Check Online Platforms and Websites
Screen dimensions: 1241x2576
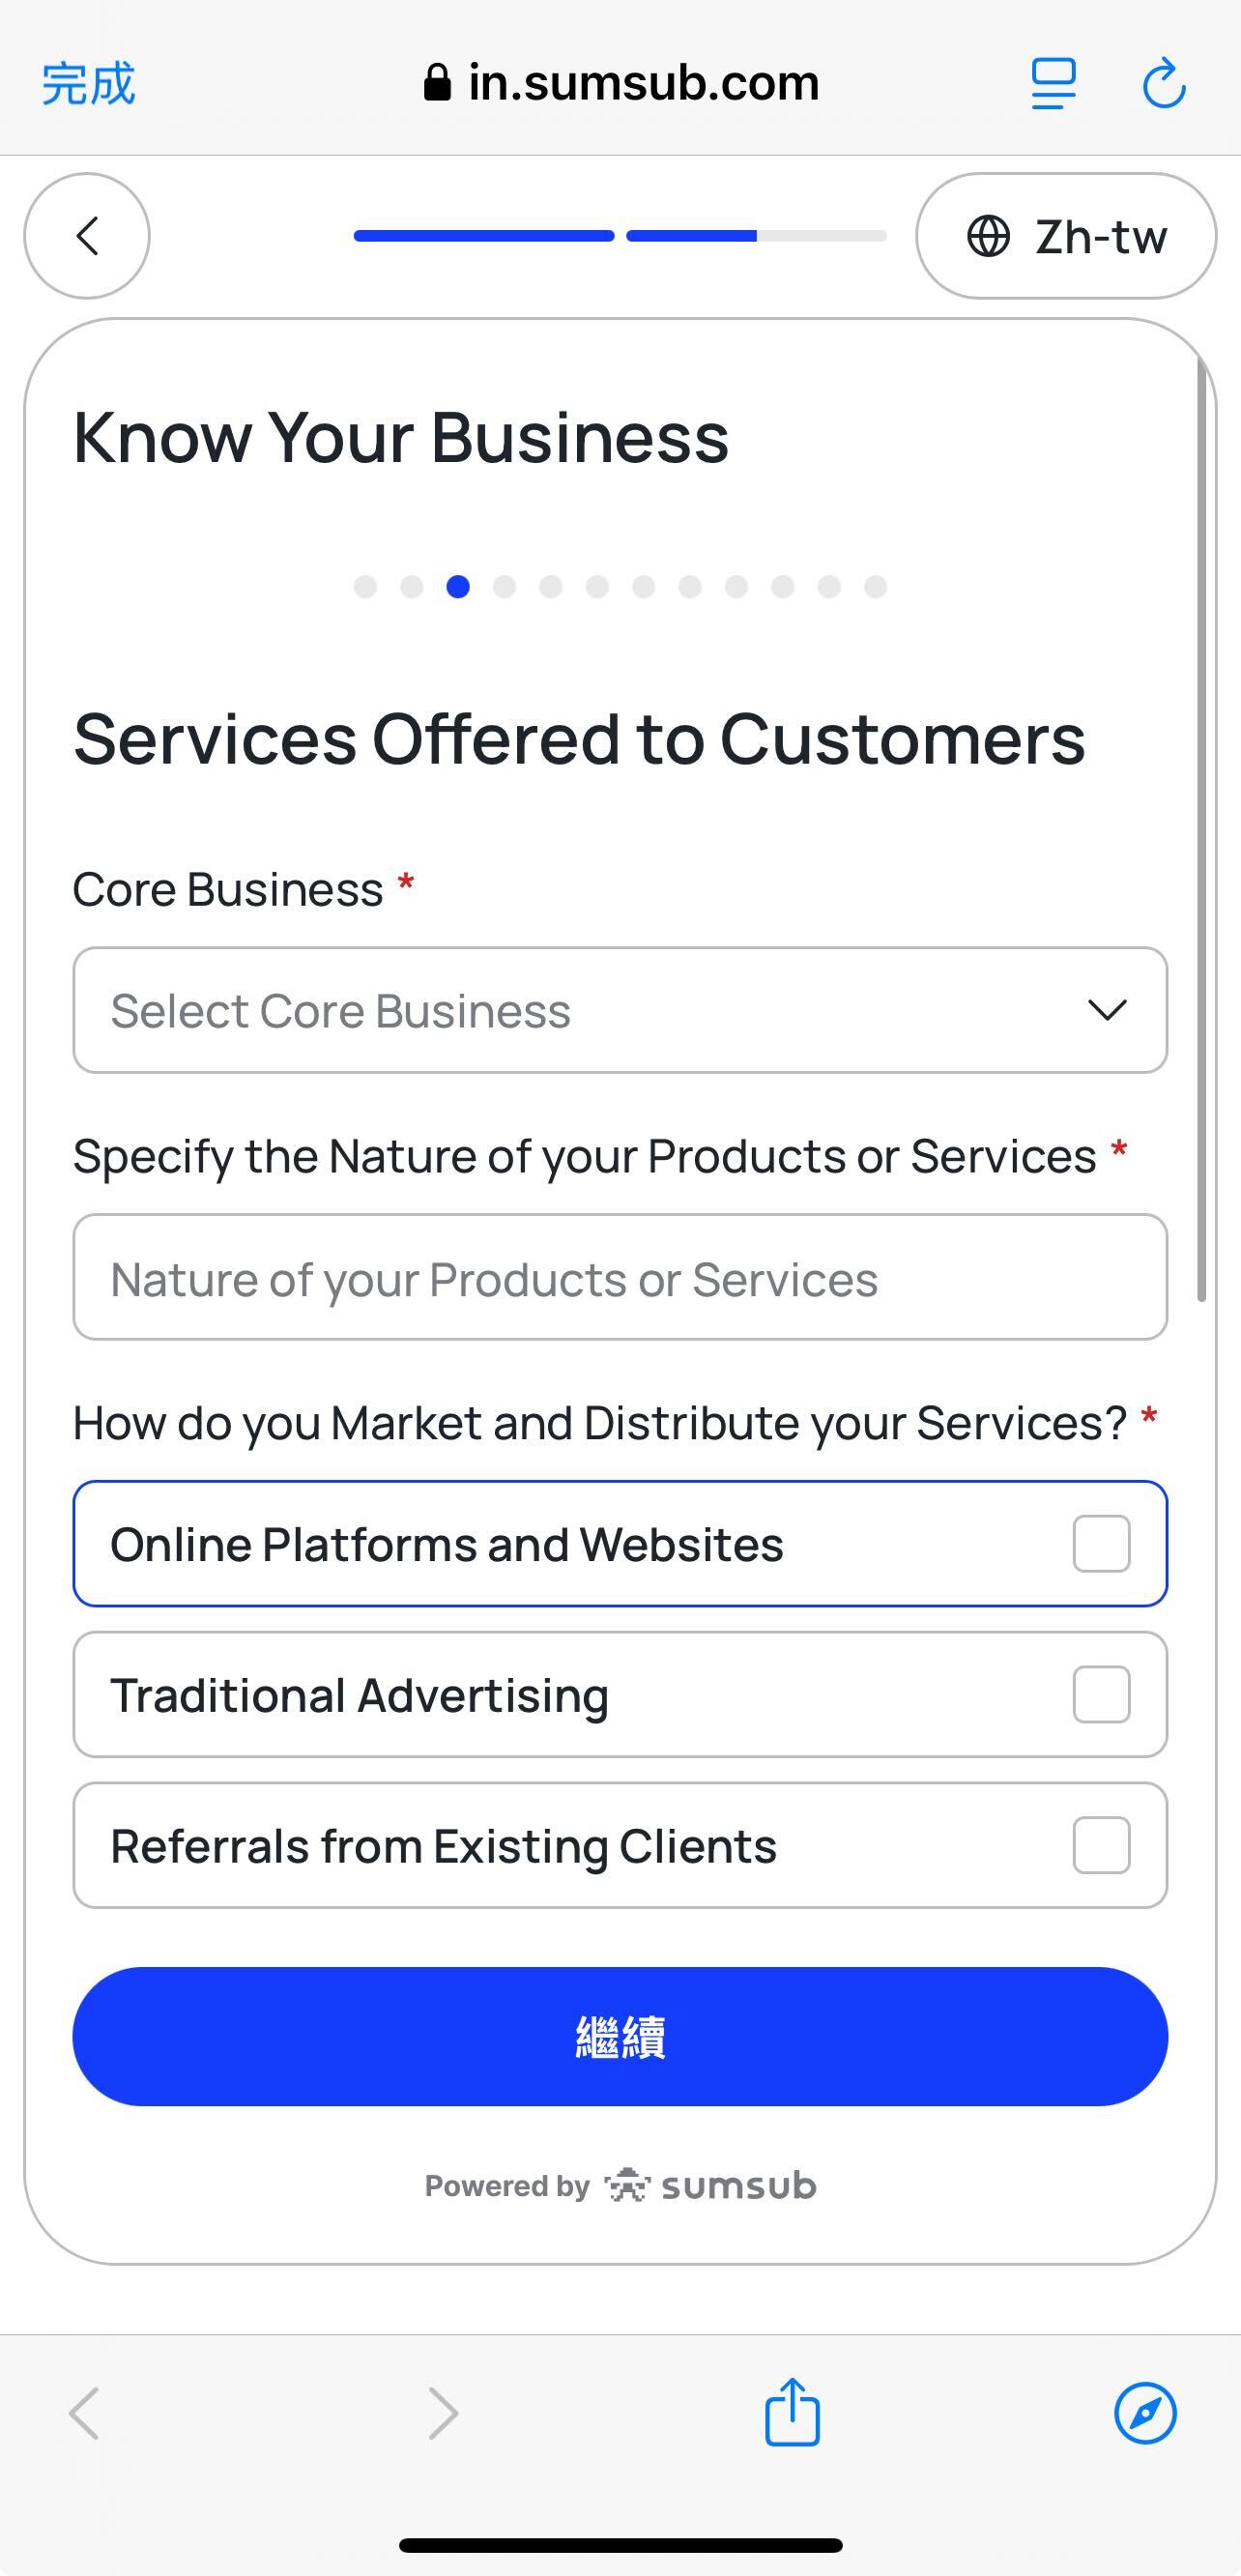1101,1543
